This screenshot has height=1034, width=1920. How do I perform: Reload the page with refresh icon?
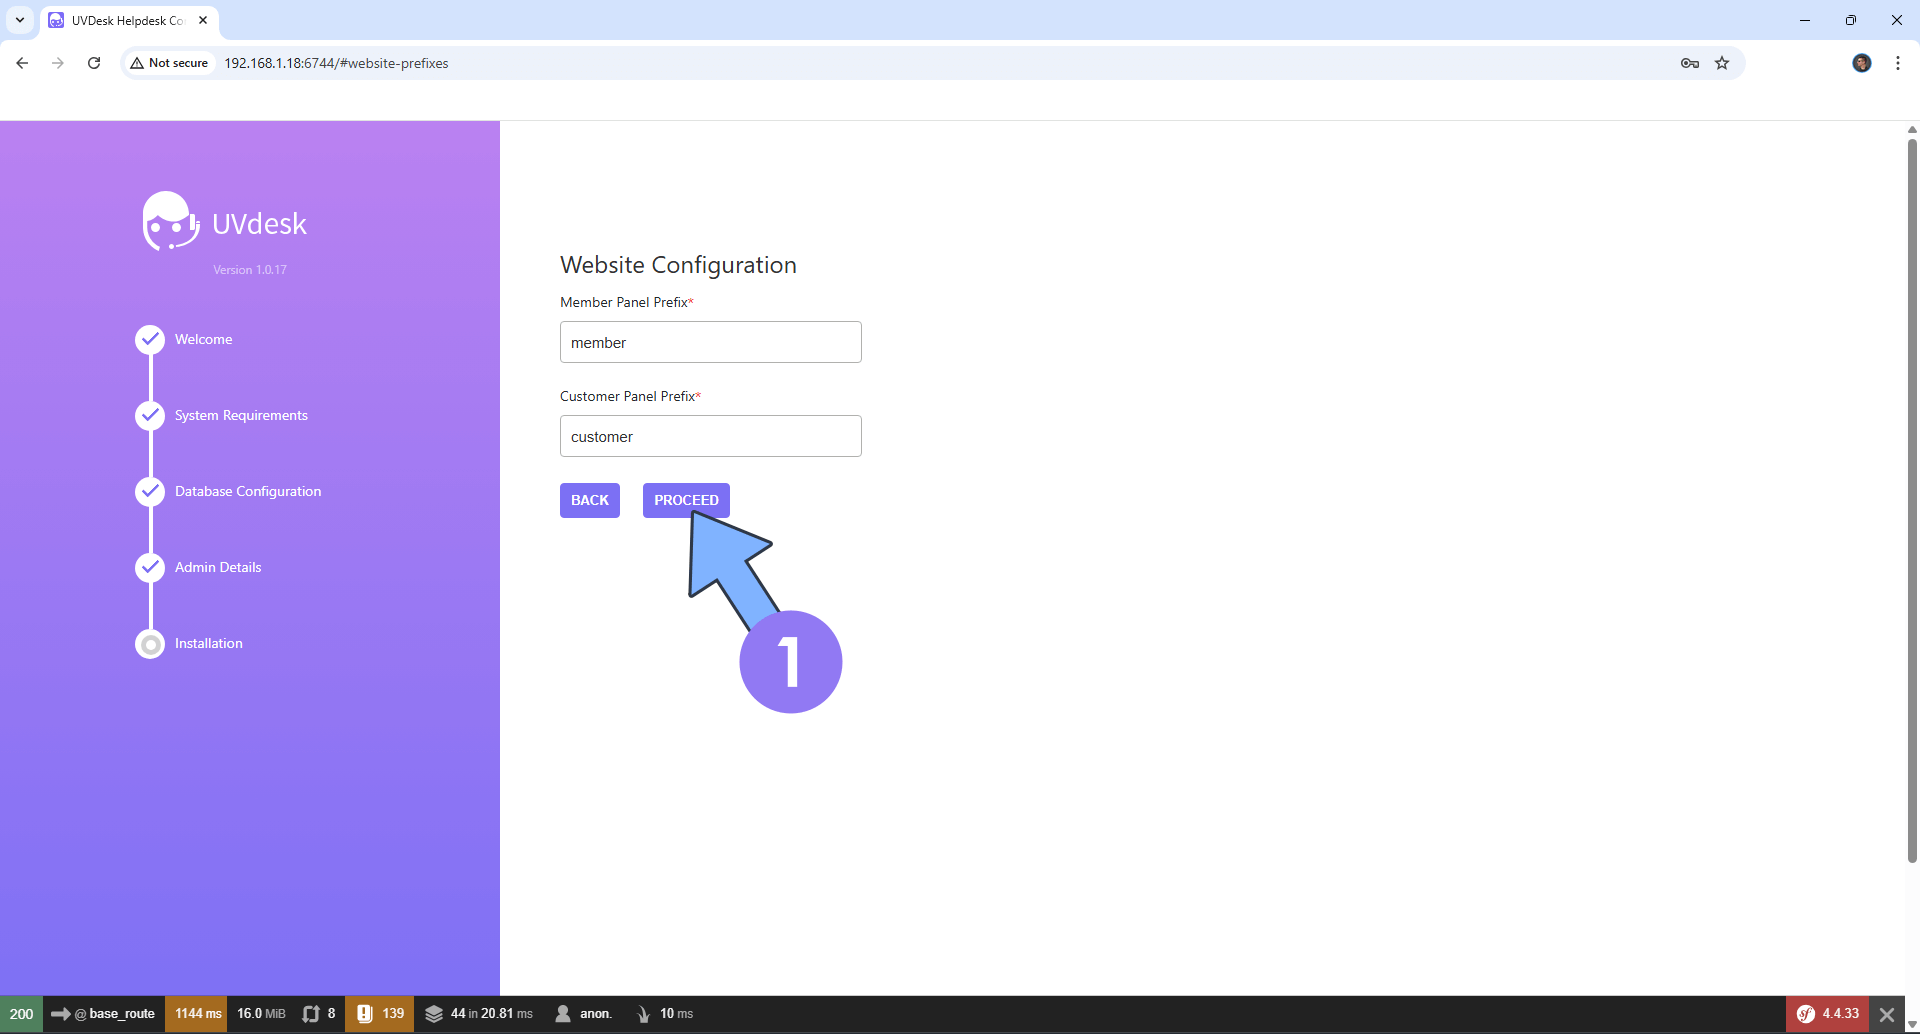[x=94, y=63]
